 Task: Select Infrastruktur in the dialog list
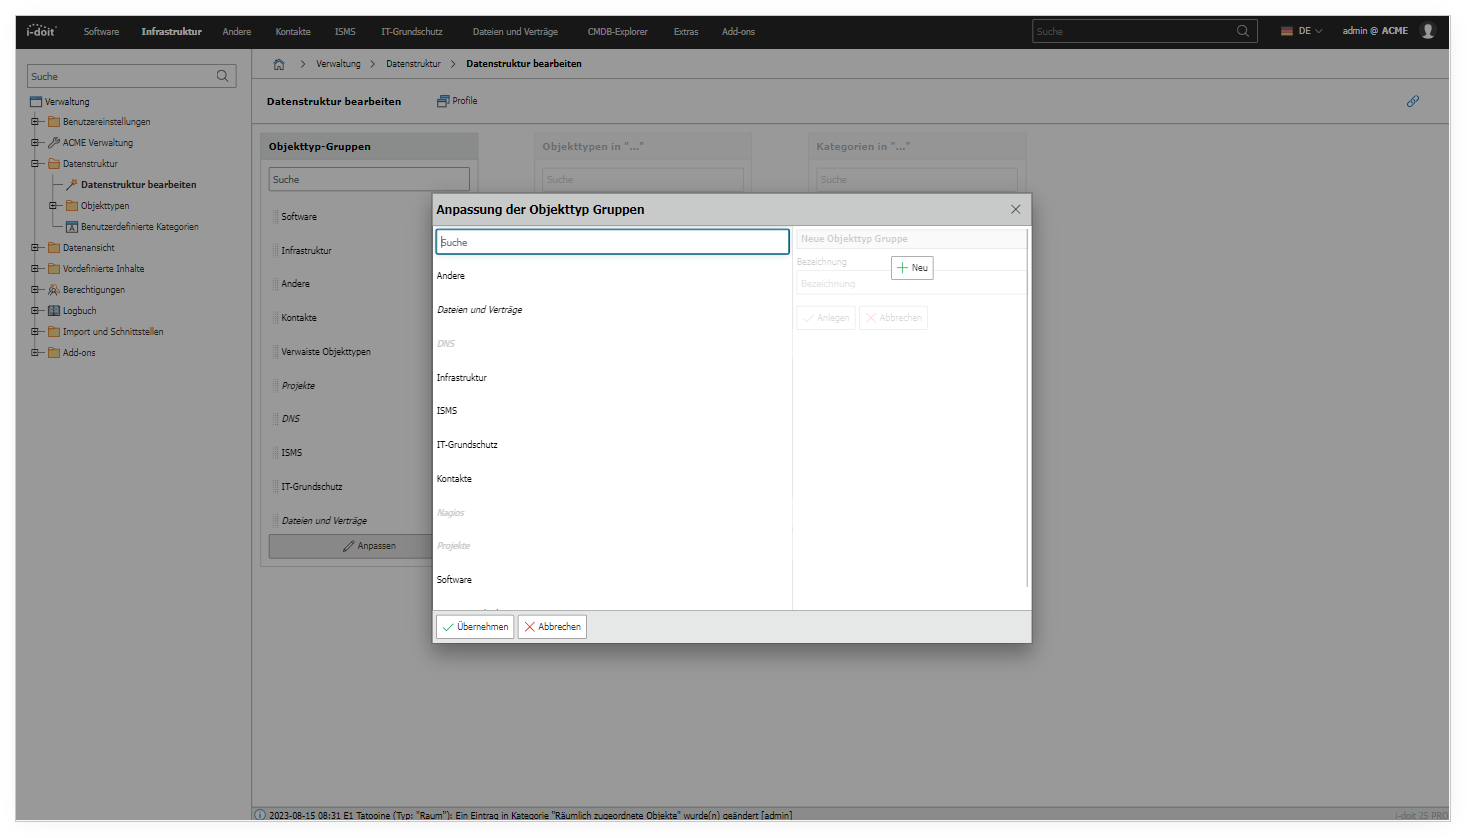462,378
